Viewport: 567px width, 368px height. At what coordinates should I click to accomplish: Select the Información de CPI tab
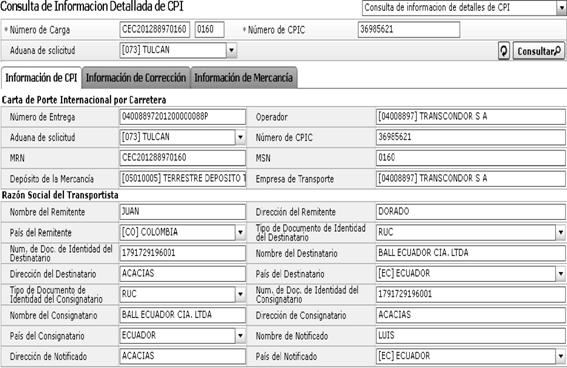pyautogui.click(x=41, y=77)
